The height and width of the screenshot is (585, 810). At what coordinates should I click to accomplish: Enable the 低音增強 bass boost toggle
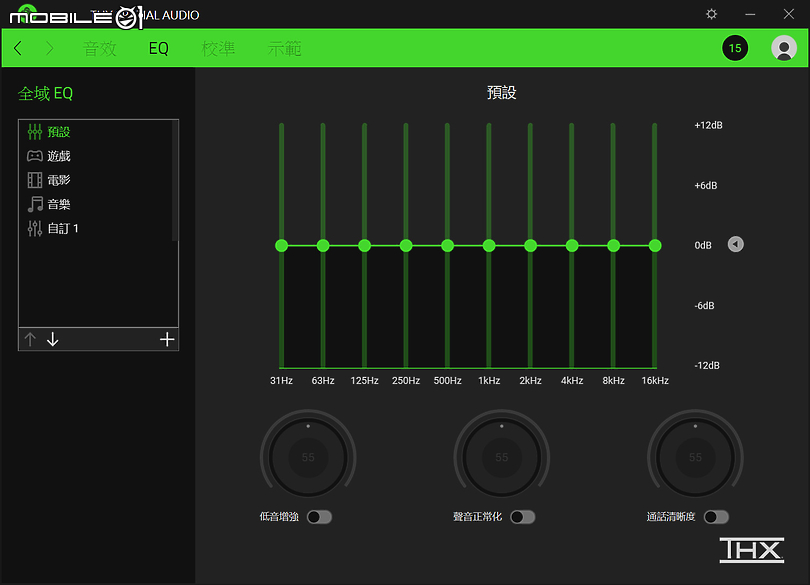point(319,517)
